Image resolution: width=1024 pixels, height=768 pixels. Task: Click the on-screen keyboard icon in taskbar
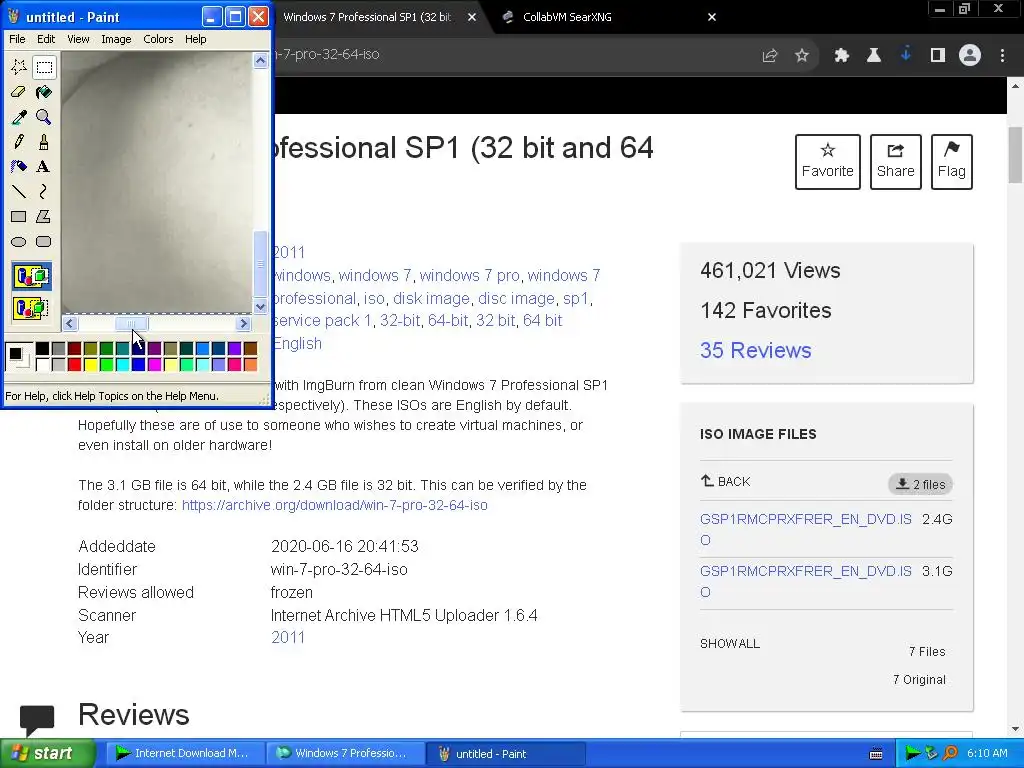[x=876, y=754]
